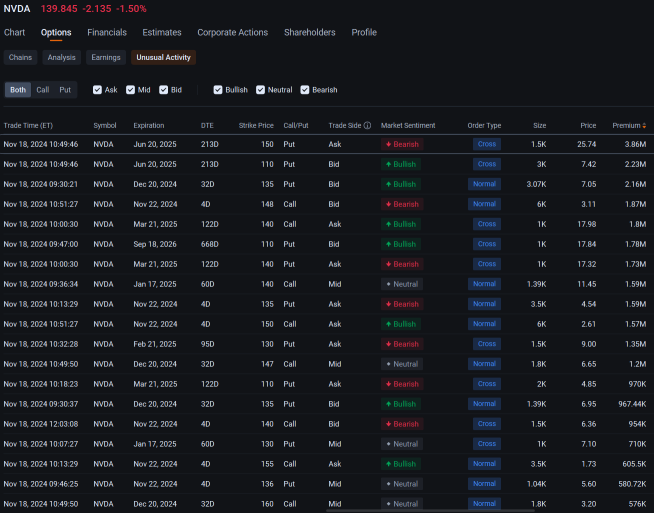654x513 pixels.
Task: Select the Put filter option
Action: [65, 90]
